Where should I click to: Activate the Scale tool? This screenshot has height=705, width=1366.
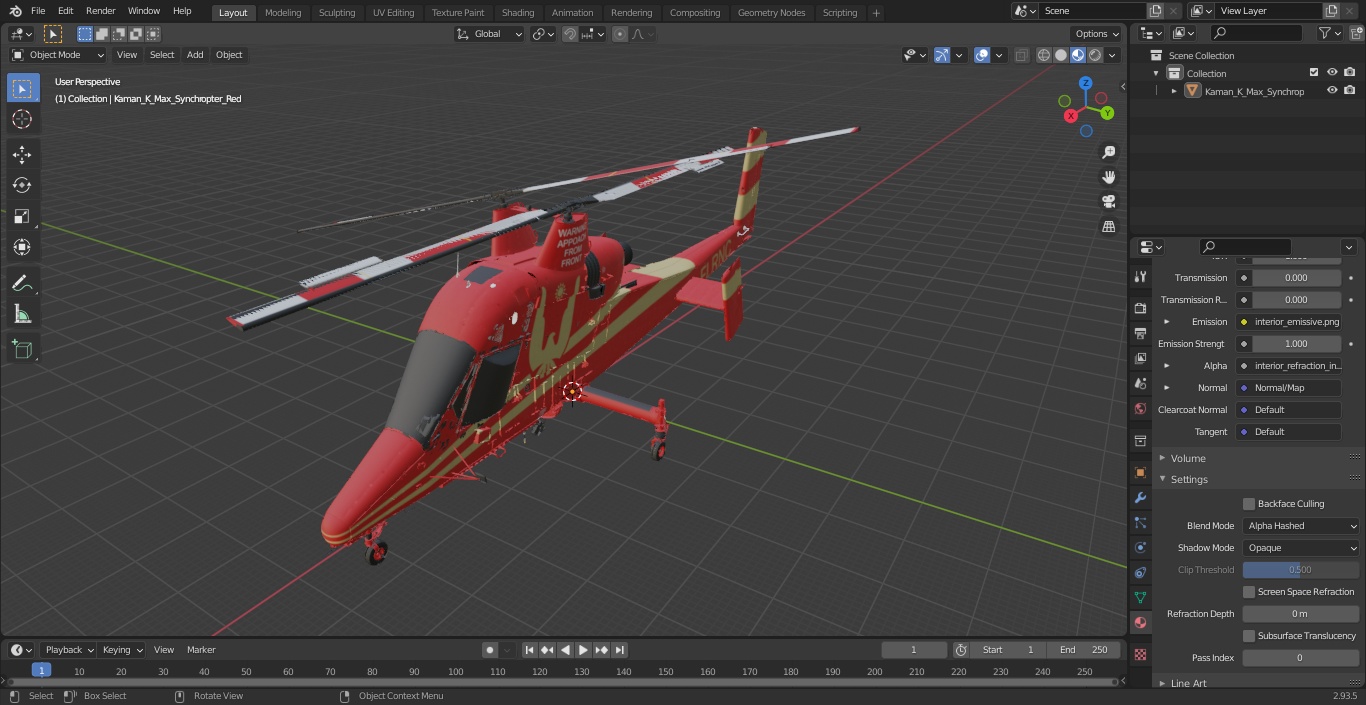22,216
